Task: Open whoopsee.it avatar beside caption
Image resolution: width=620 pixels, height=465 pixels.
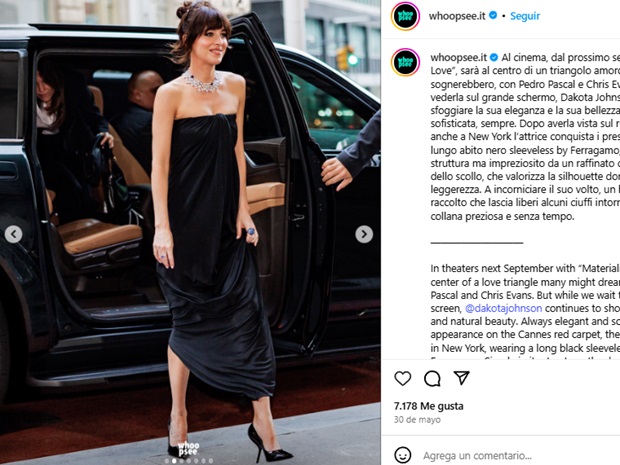Action: [x=405, y=62]
